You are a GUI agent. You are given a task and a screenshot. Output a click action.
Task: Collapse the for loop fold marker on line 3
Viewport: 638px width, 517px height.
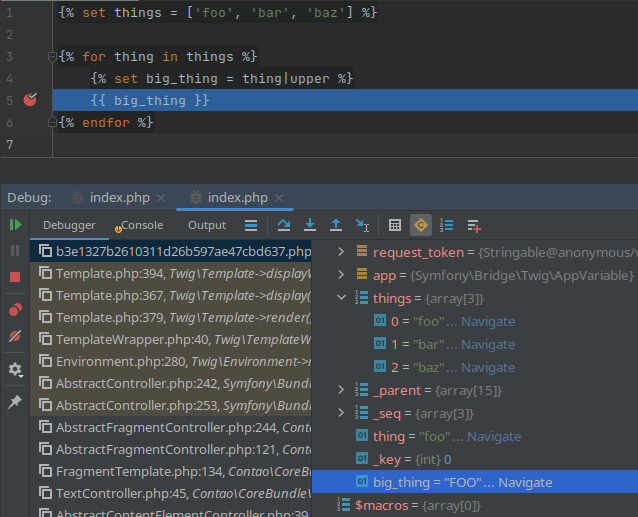point(52,57)
